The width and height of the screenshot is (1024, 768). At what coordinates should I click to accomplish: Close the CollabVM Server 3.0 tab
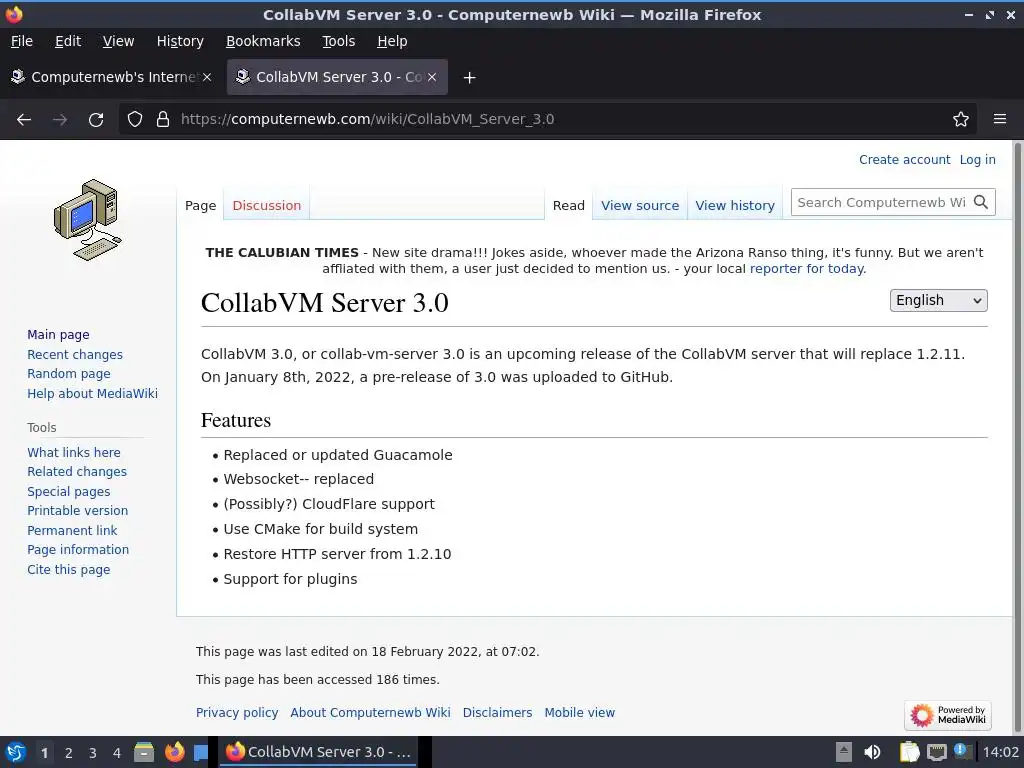point(432,77)
